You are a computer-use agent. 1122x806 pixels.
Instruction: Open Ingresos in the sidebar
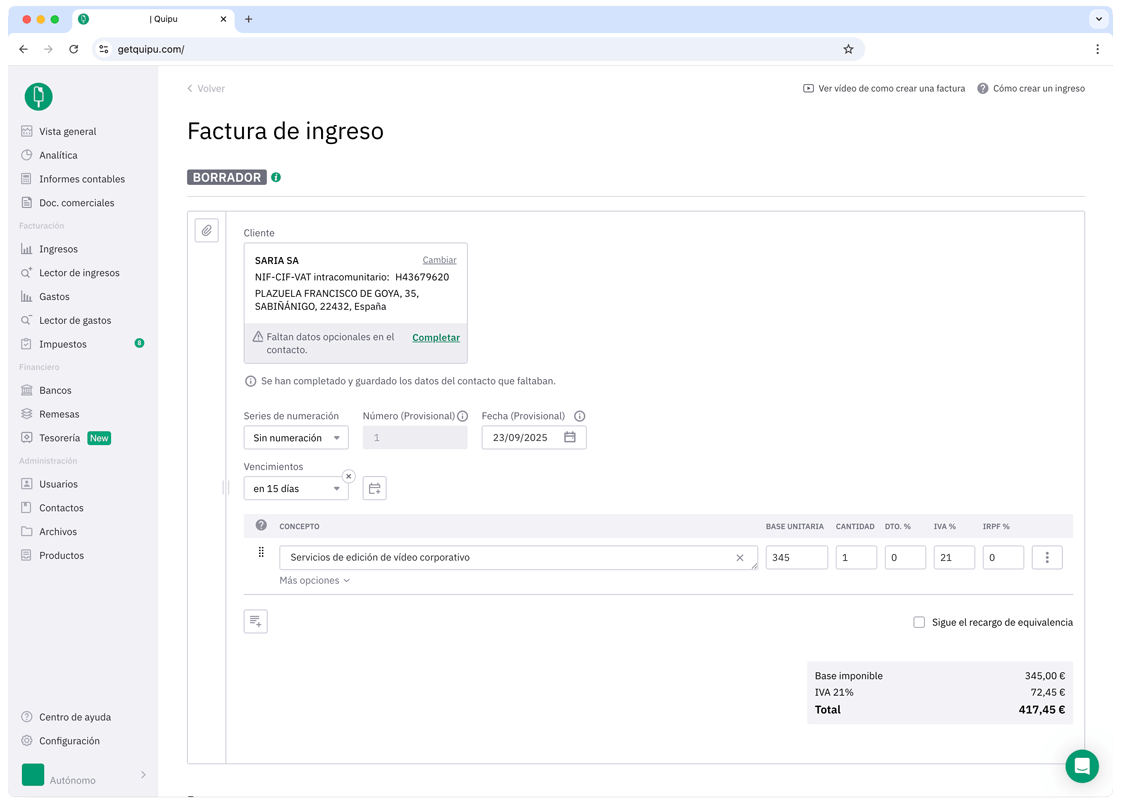click(x=58, y=249)
